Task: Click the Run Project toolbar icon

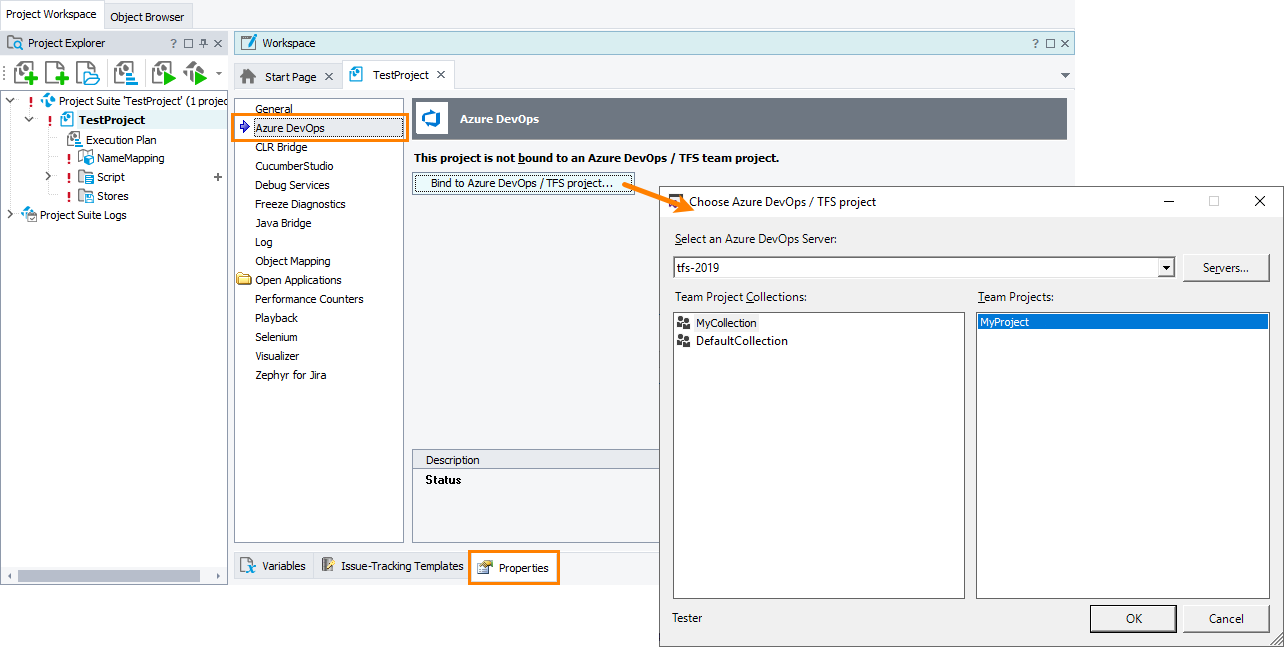Action: [163, 72]
